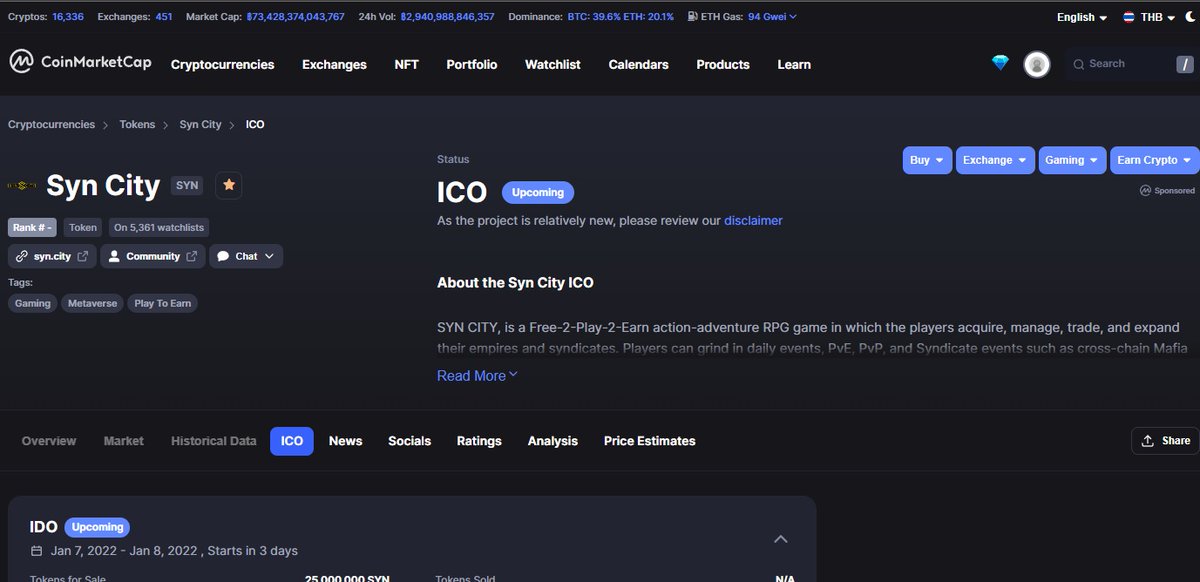
Task: Switch to the Price Estimates tab
Action: (649, 441)
